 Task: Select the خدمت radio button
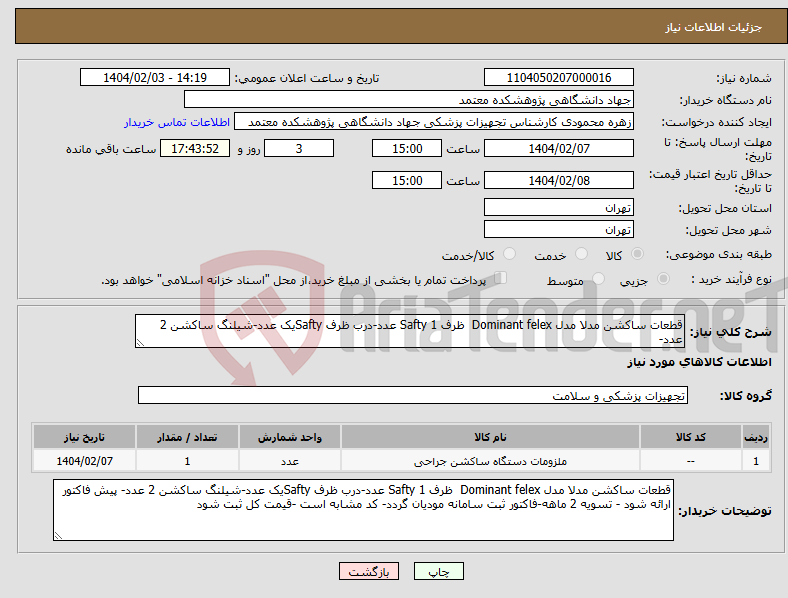click(x=581, y=254)
